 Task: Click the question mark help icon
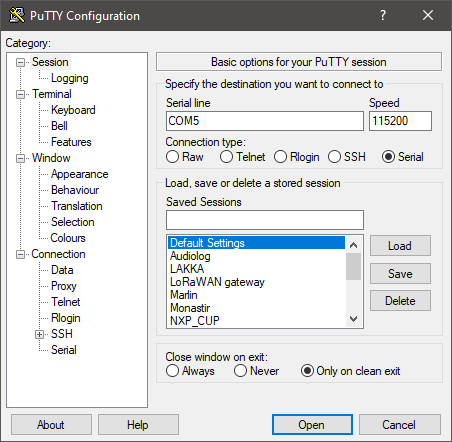click(383, 15)
